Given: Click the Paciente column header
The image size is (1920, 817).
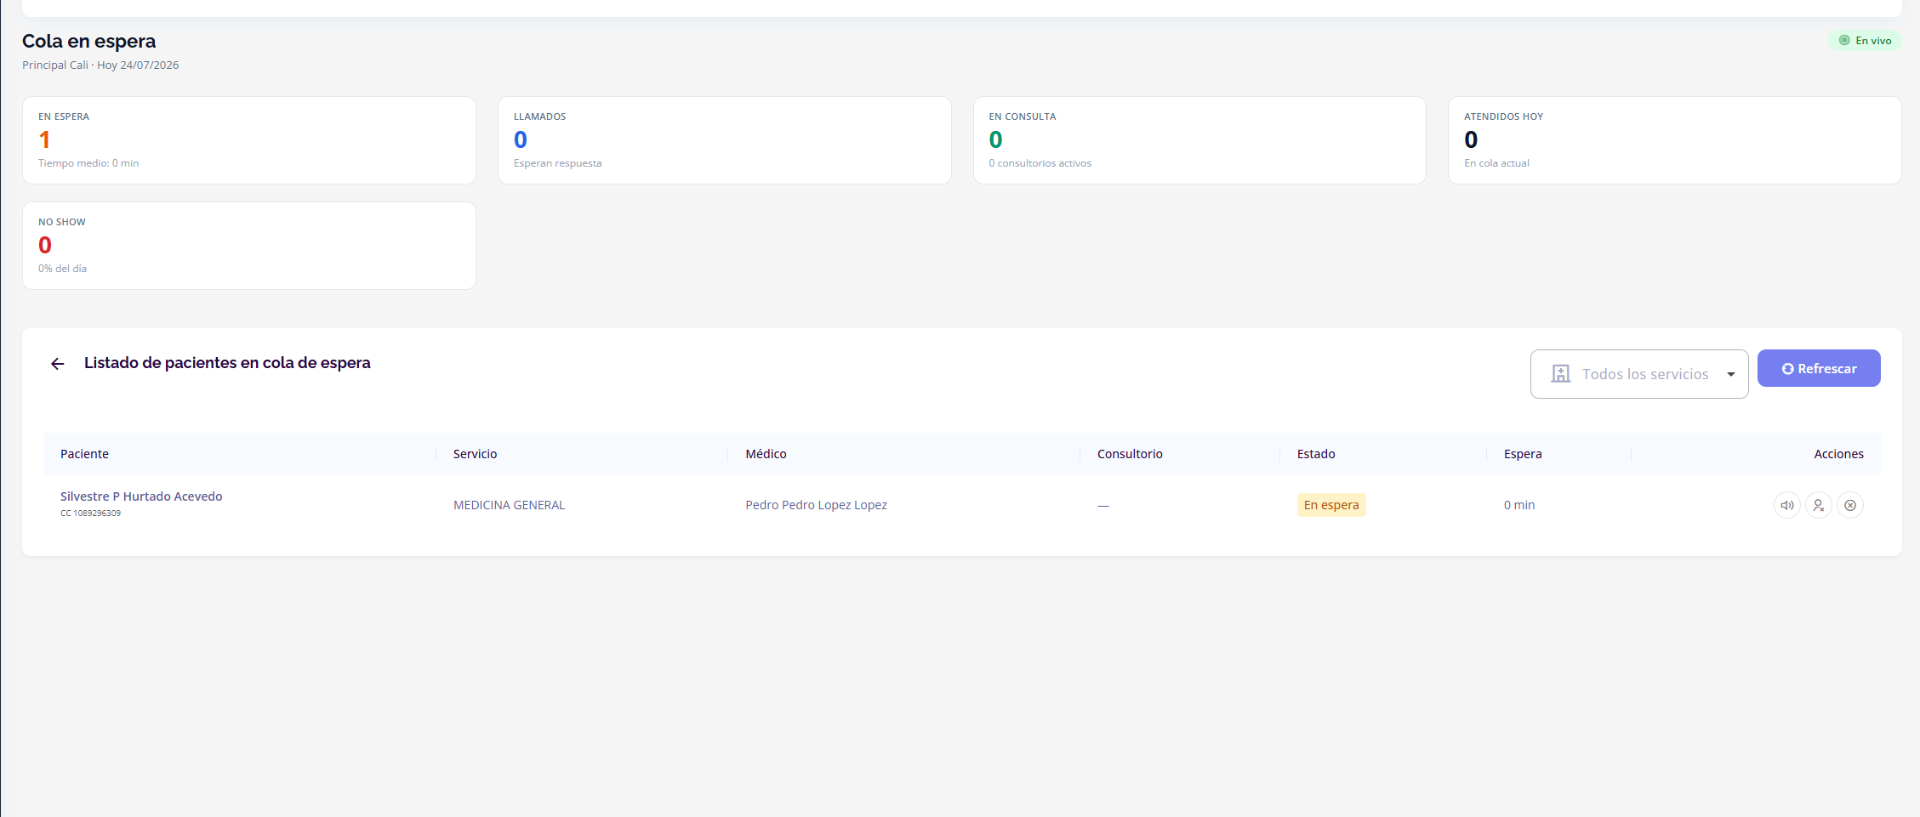Looking at the screenshot, I should [x=84, y=454].
